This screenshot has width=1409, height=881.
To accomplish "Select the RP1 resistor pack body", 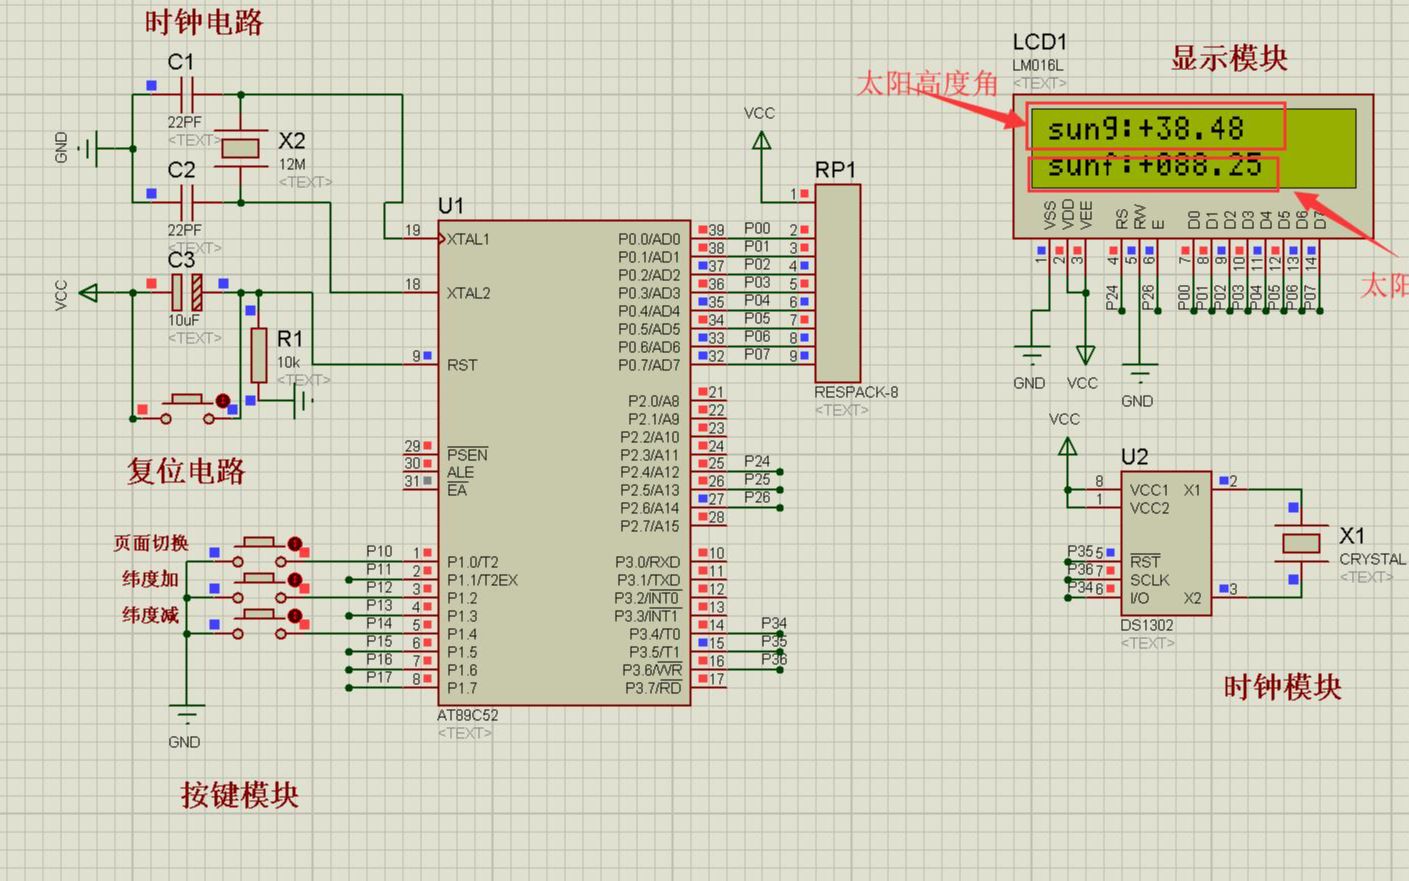I will [838, 283].
